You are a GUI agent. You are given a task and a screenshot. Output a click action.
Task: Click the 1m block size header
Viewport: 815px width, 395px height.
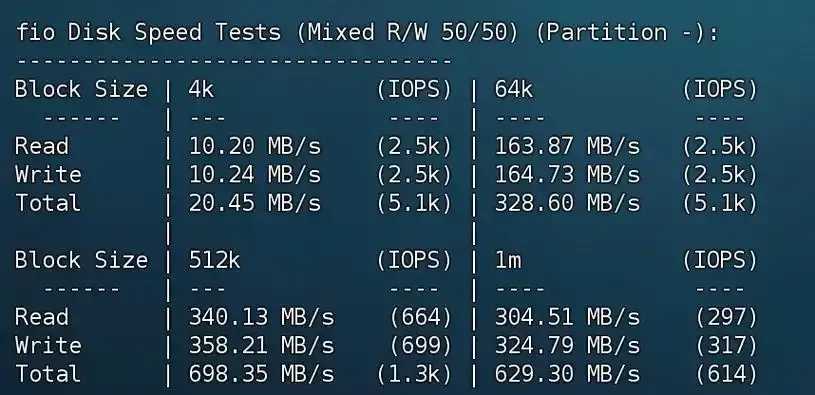[508, 260]
